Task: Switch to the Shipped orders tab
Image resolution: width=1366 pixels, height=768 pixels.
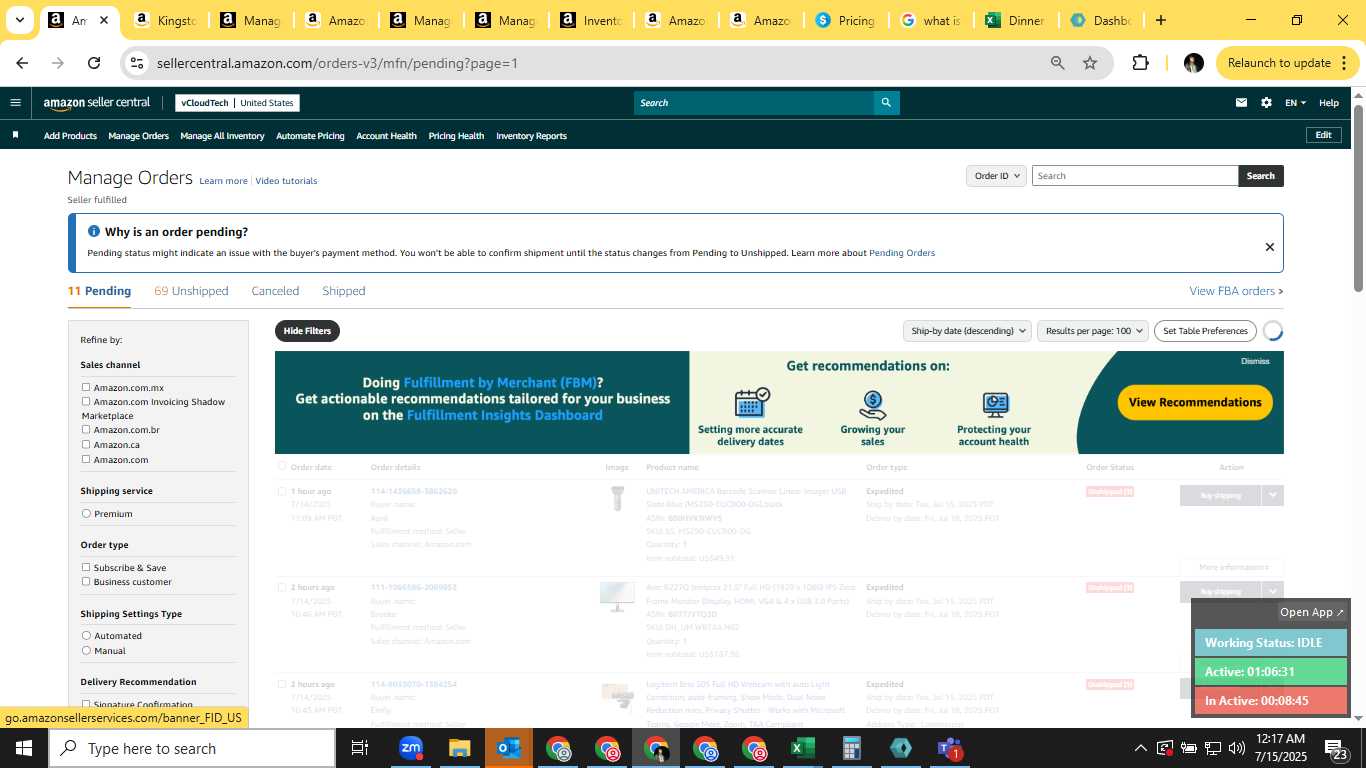Action: 343,291
